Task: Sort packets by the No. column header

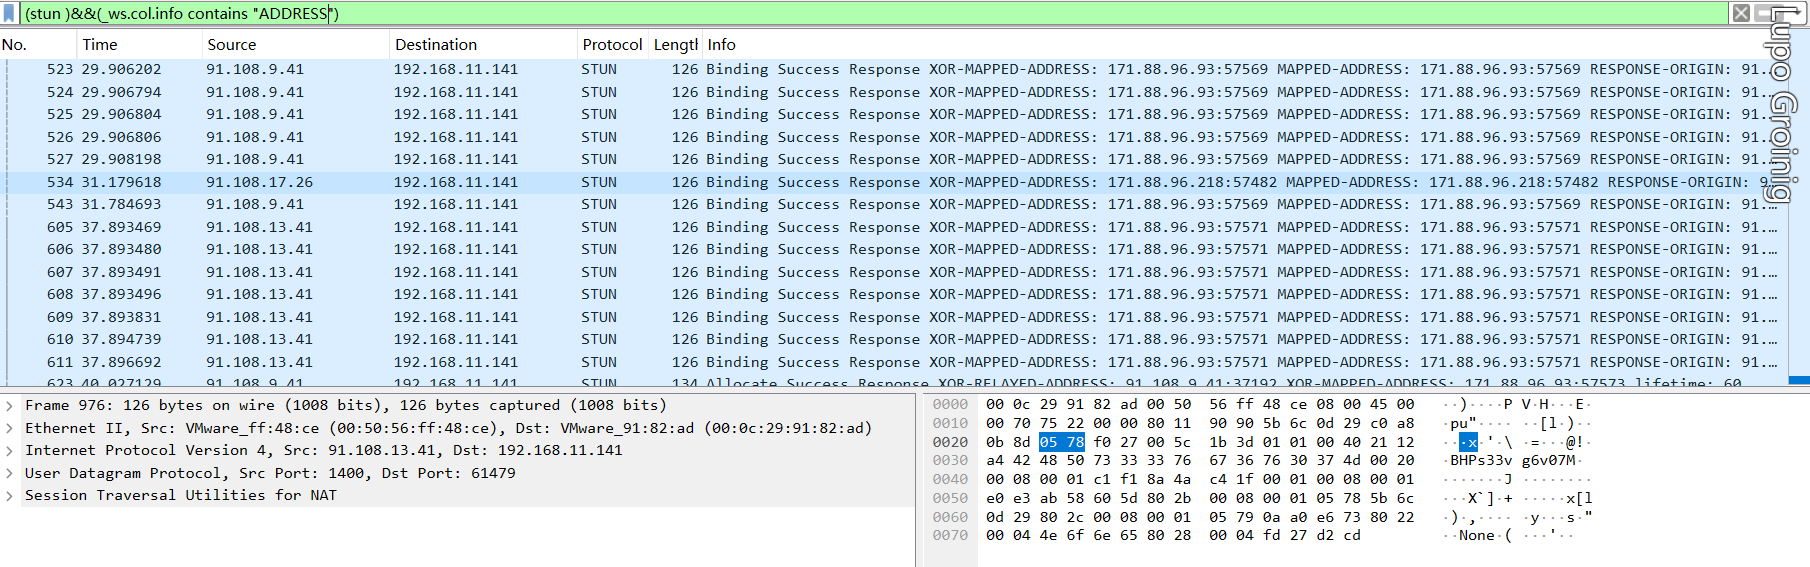Action: (38, 45)
